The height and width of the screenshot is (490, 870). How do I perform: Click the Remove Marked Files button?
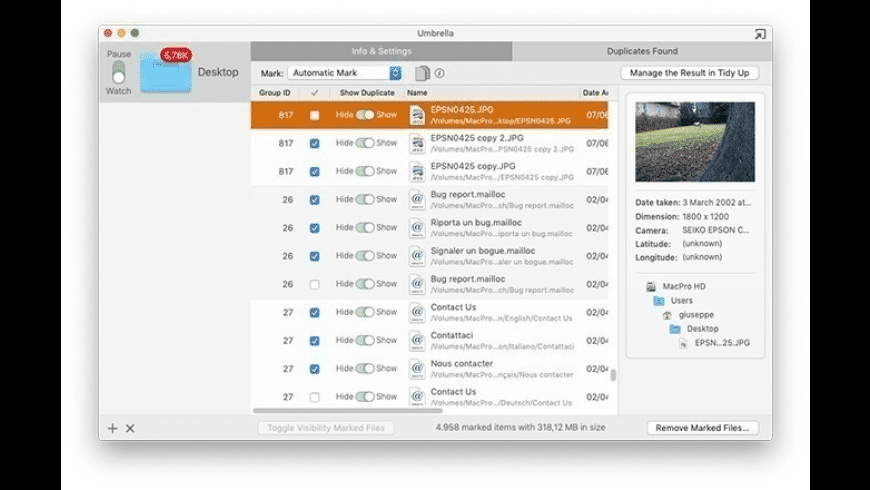coord(702,428)
